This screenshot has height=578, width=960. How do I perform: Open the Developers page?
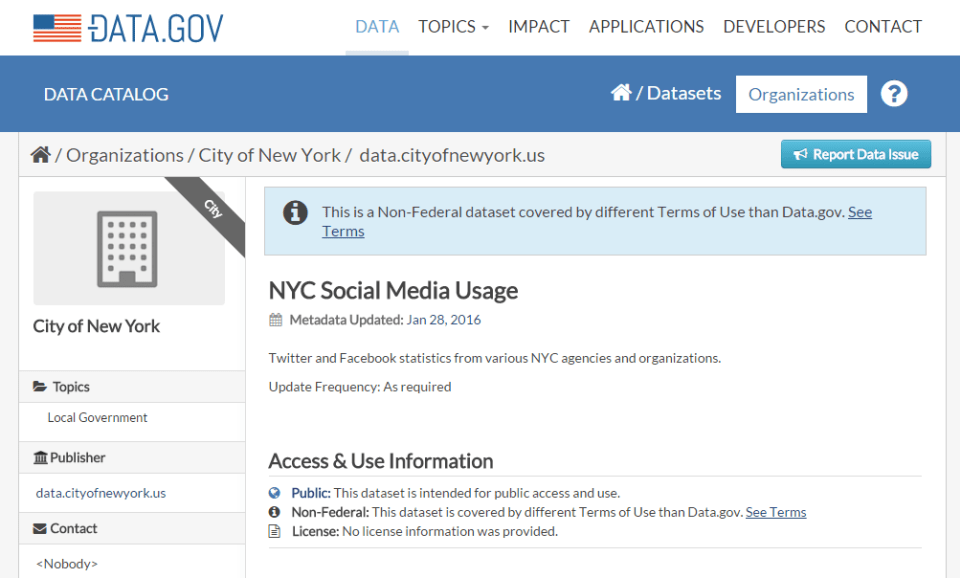pos(774,27)
